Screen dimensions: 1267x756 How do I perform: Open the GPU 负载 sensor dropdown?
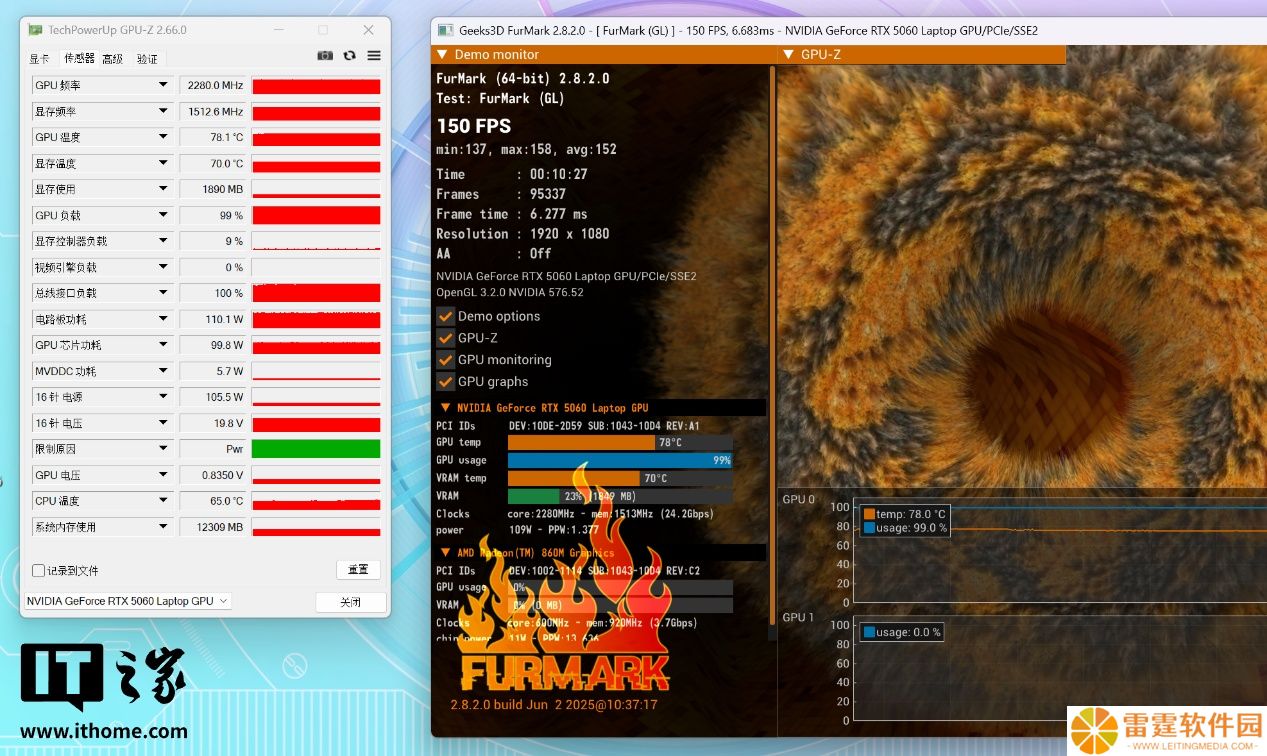click(x=163, y=215)
